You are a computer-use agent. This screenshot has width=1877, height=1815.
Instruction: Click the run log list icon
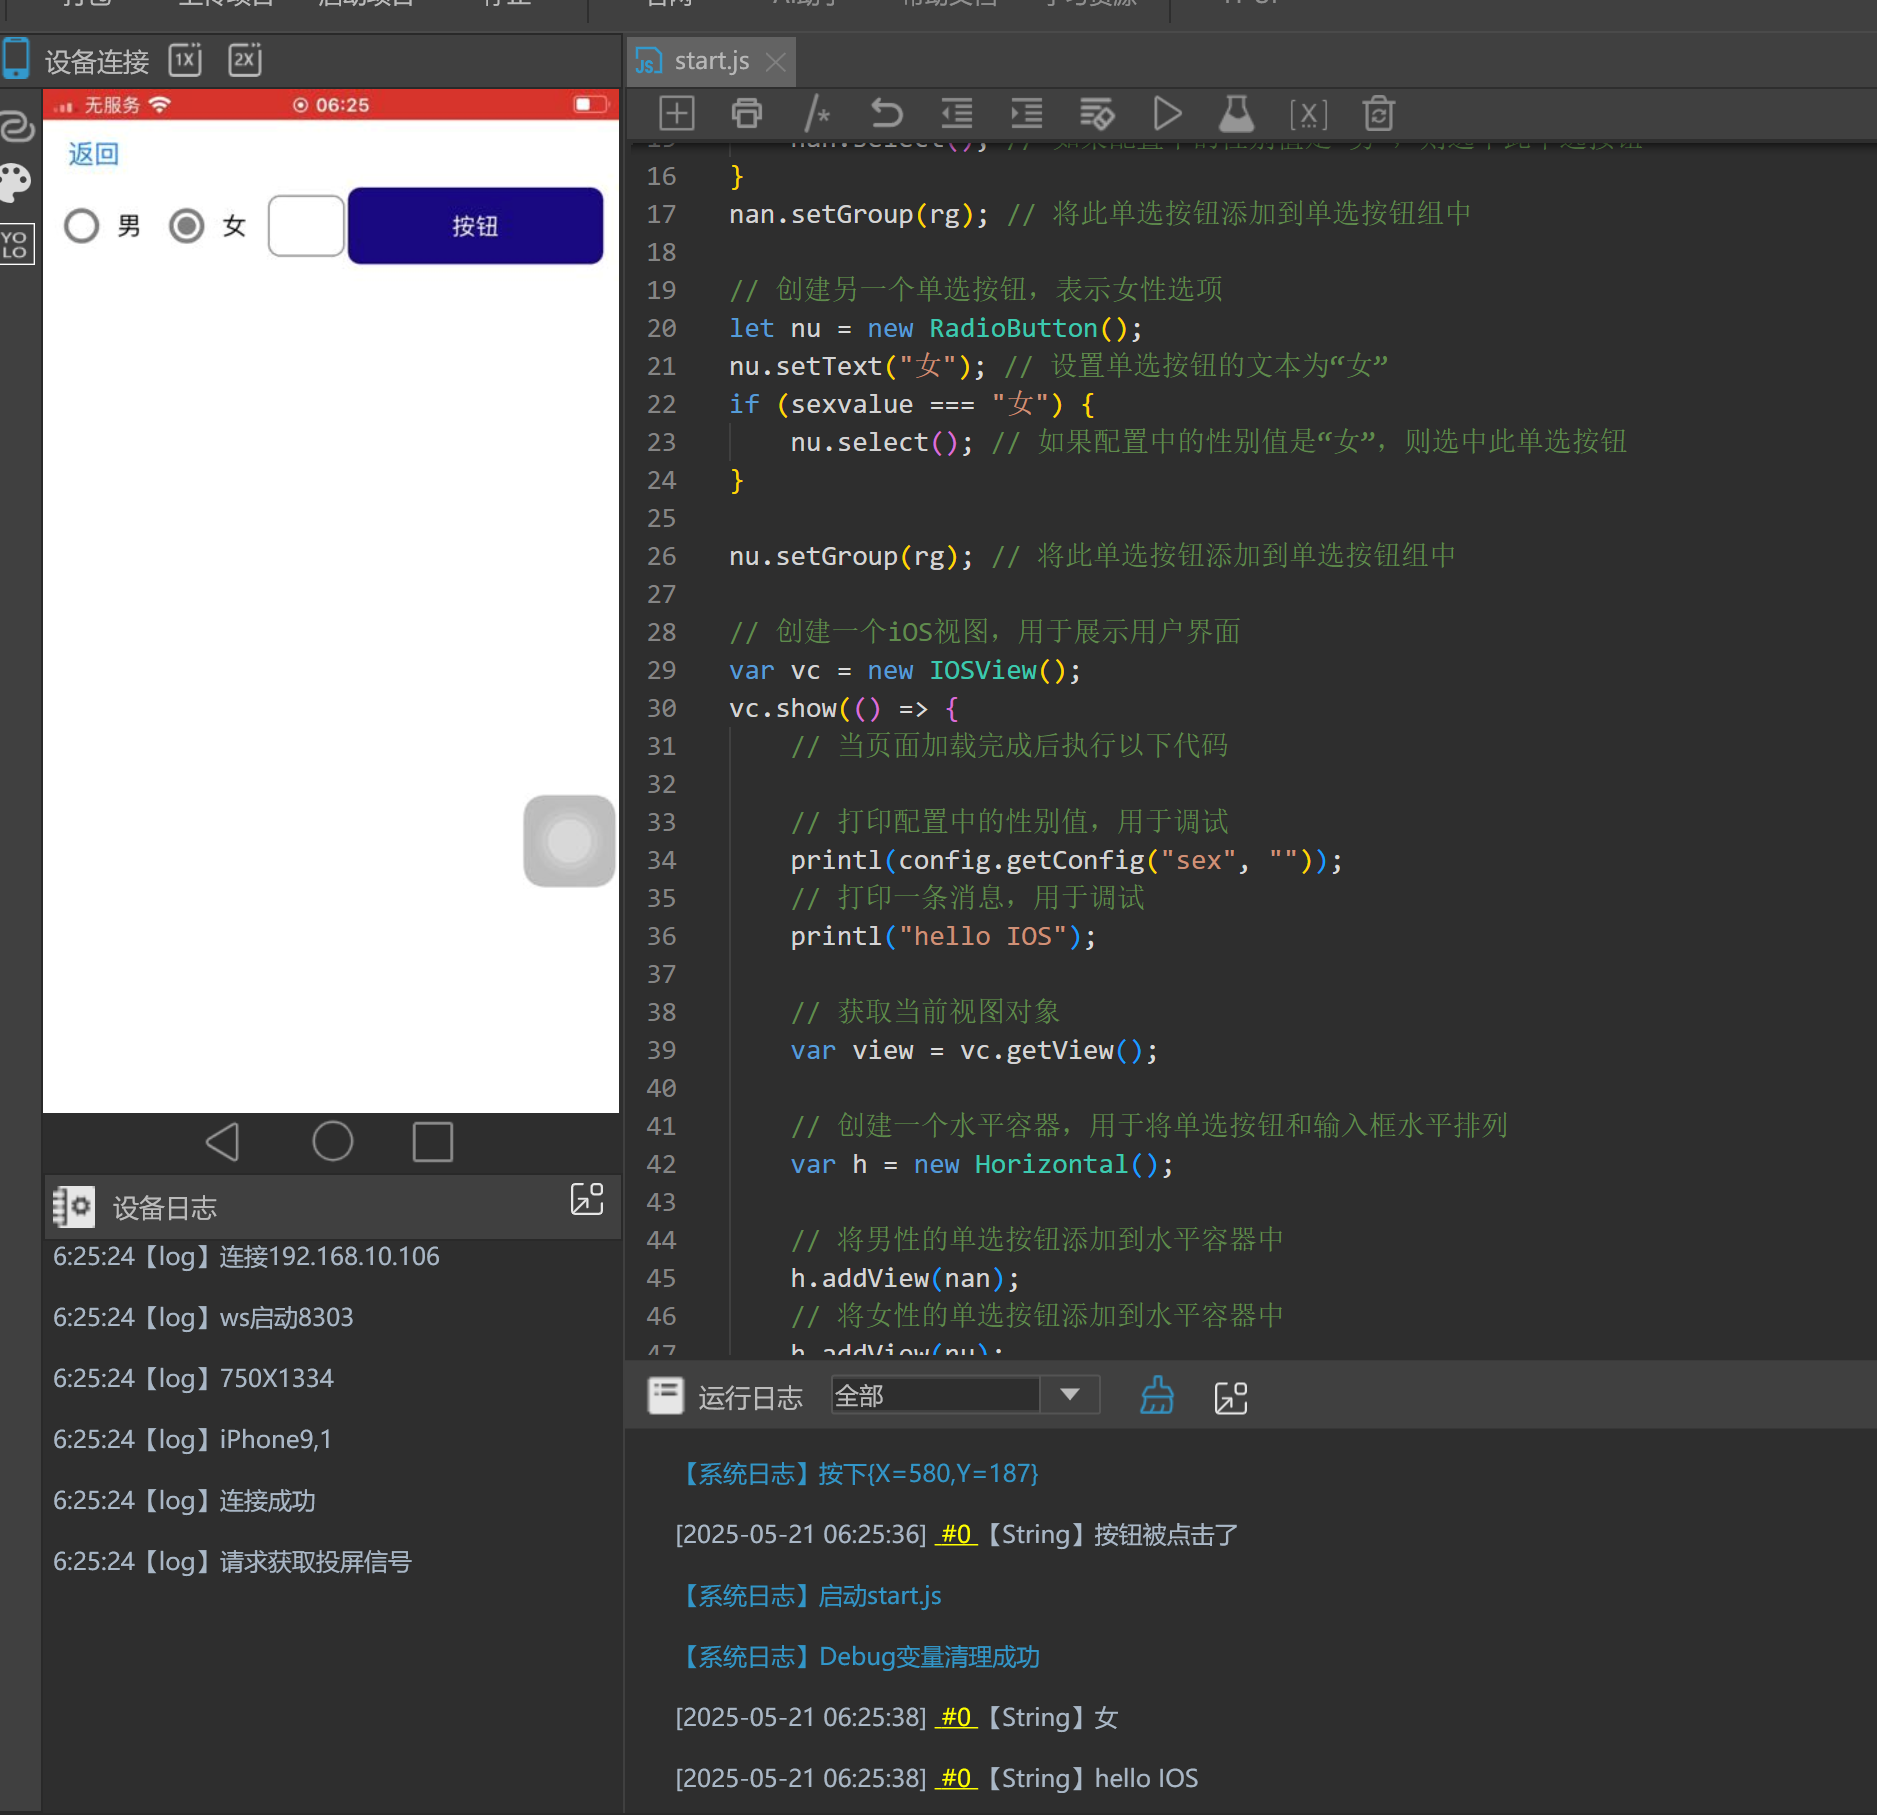666,1395
